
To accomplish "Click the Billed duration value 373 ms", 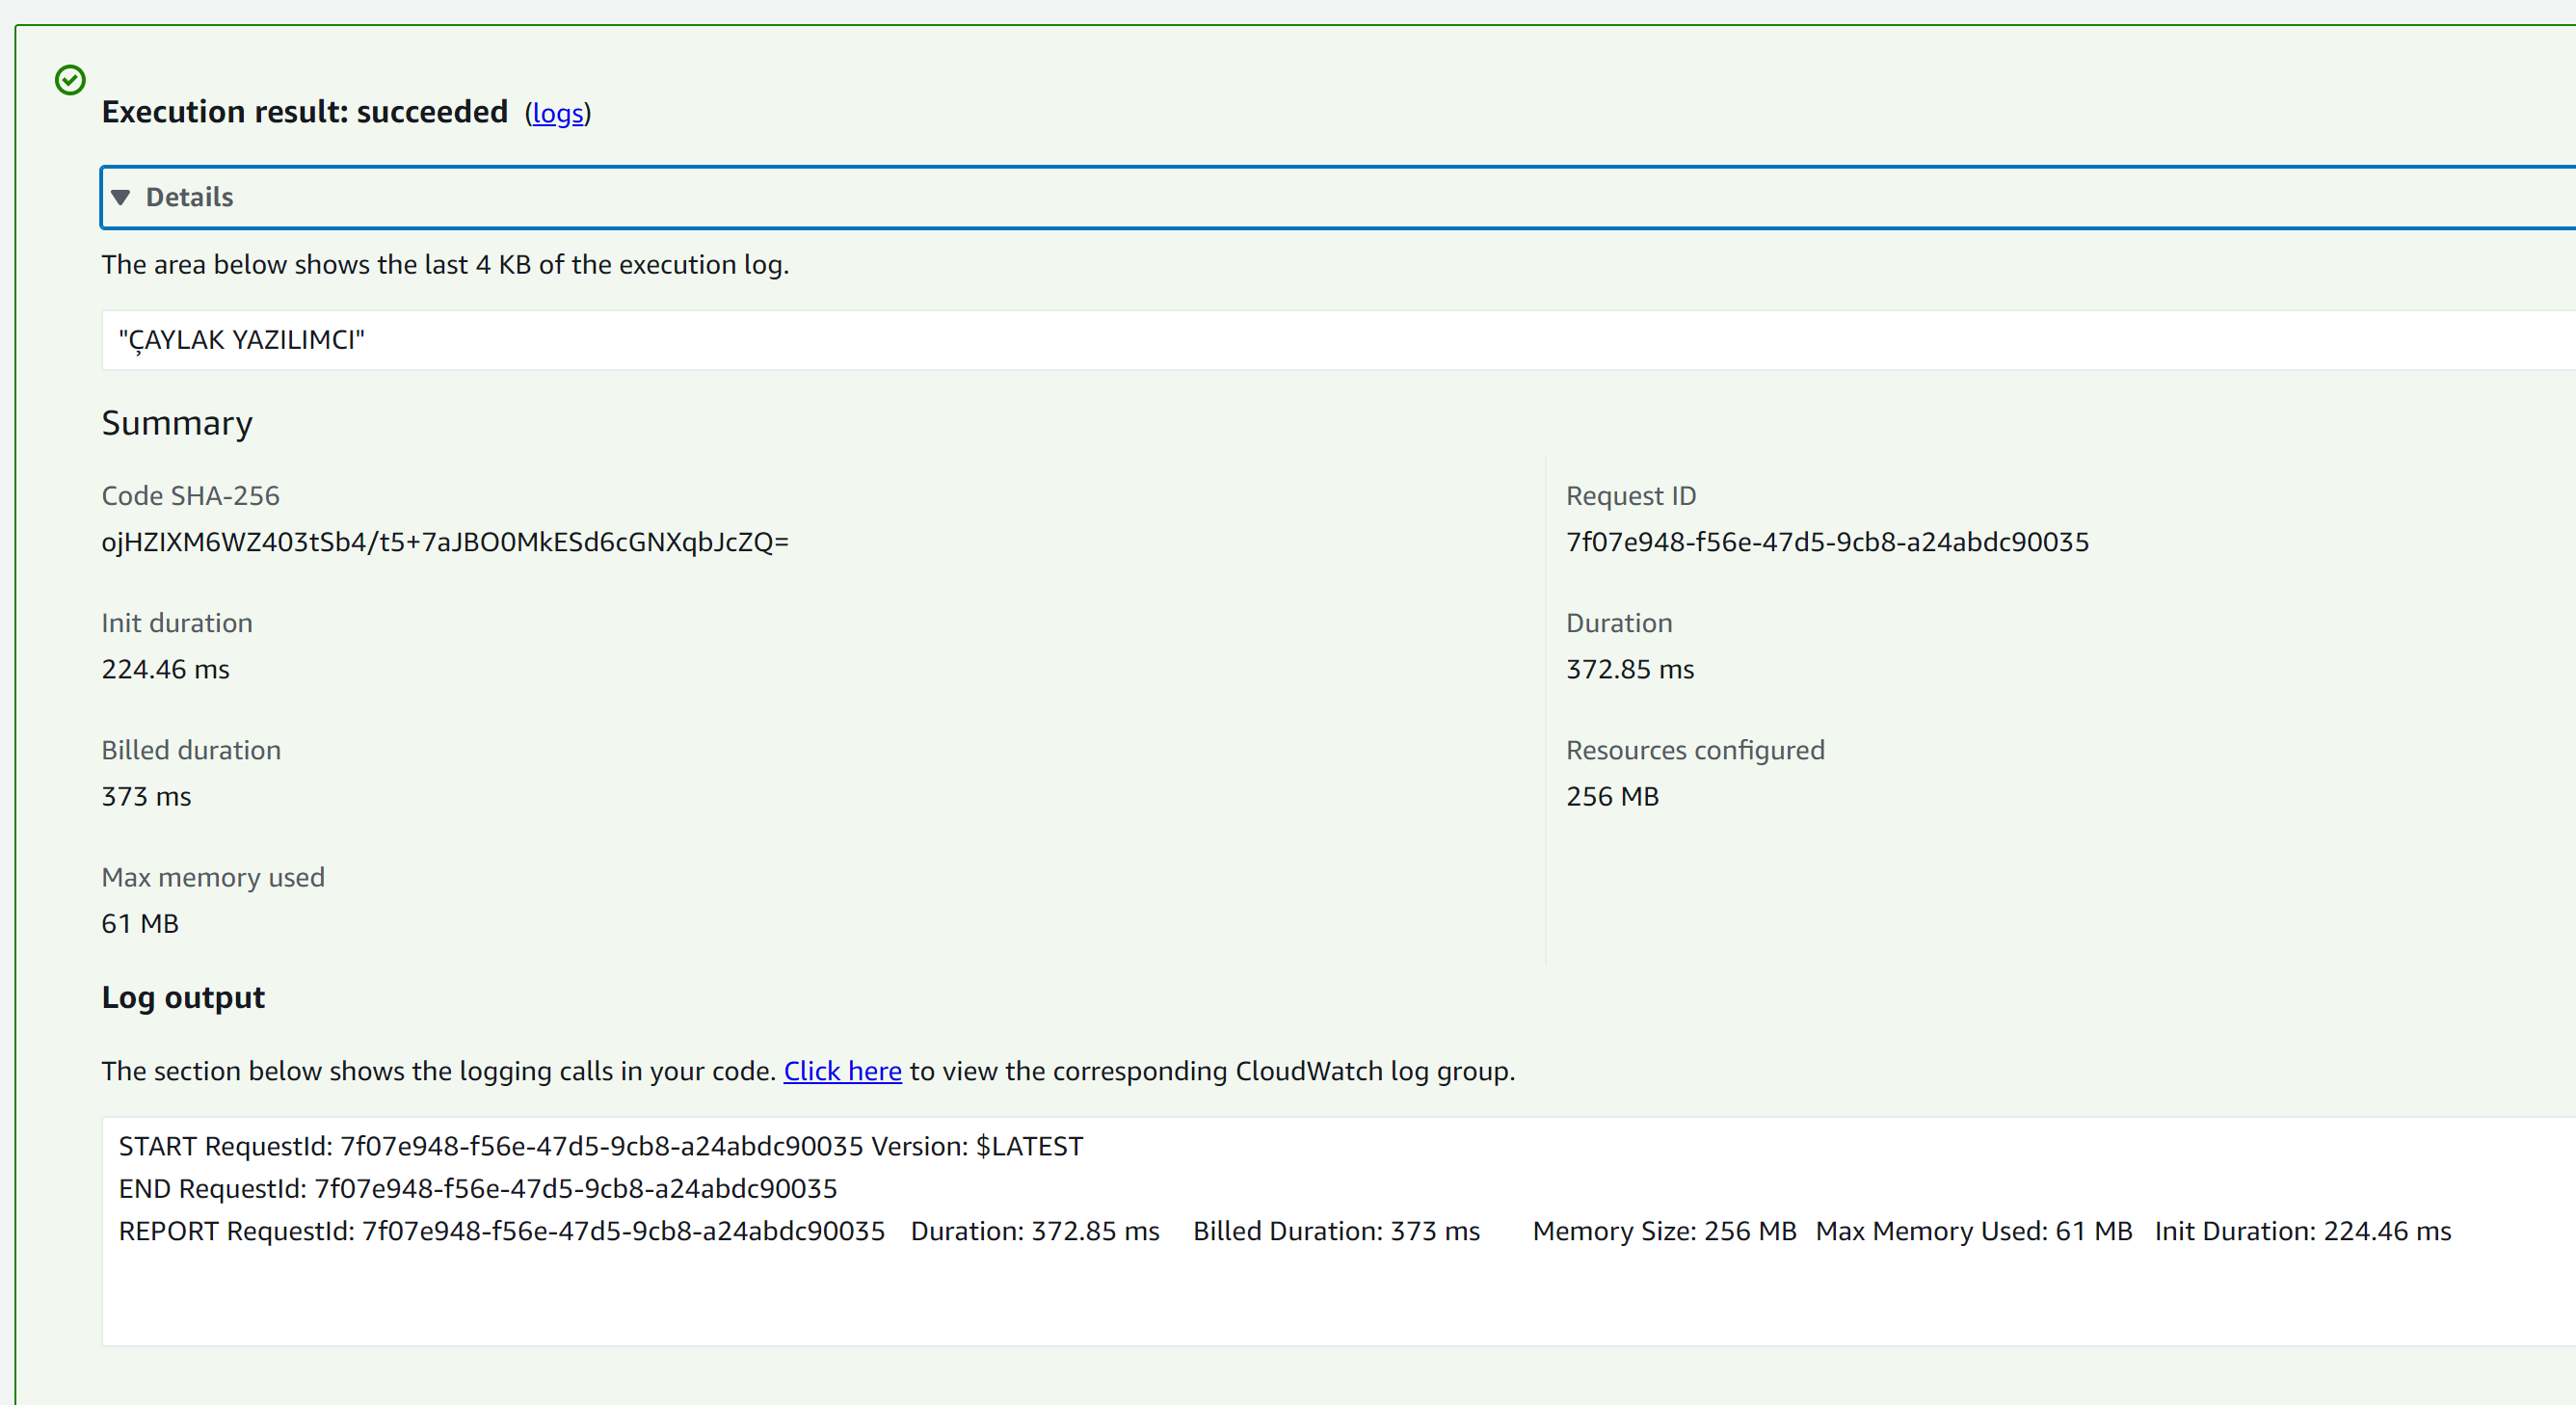I will [x=146, y=796].
